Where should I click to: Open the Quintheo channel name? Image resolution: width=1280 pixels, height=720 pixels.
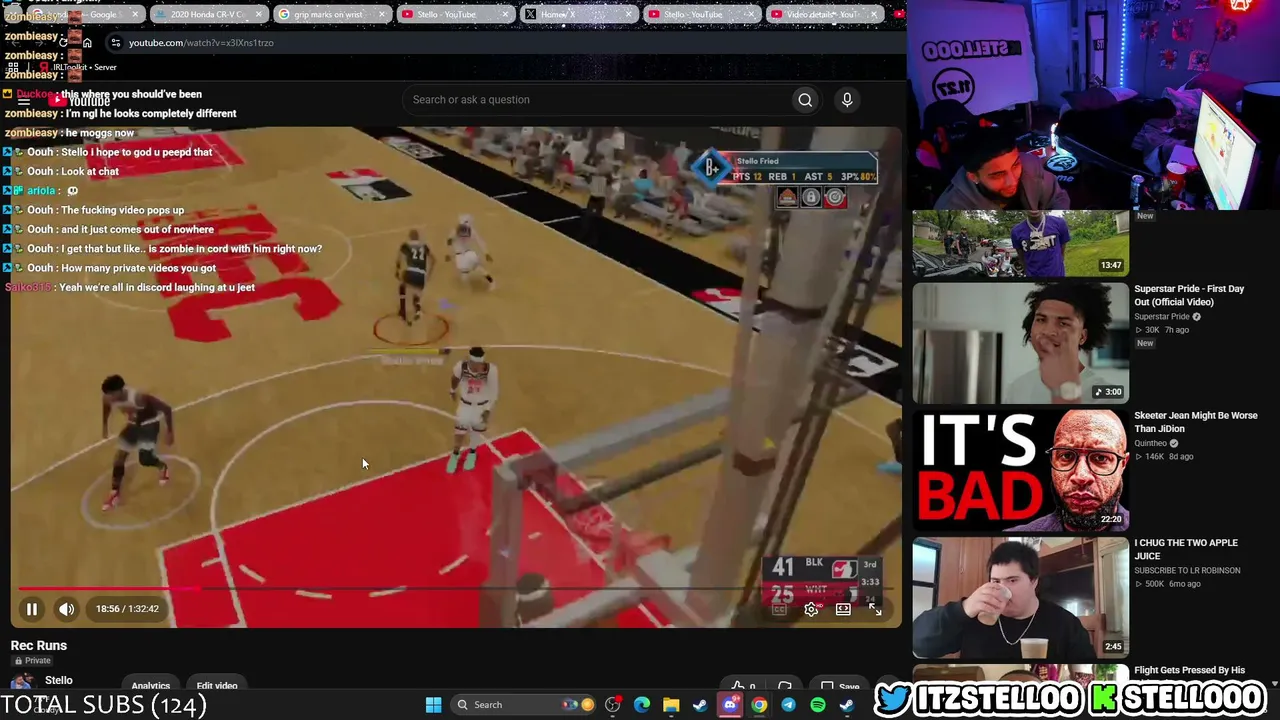point(1151,444)
